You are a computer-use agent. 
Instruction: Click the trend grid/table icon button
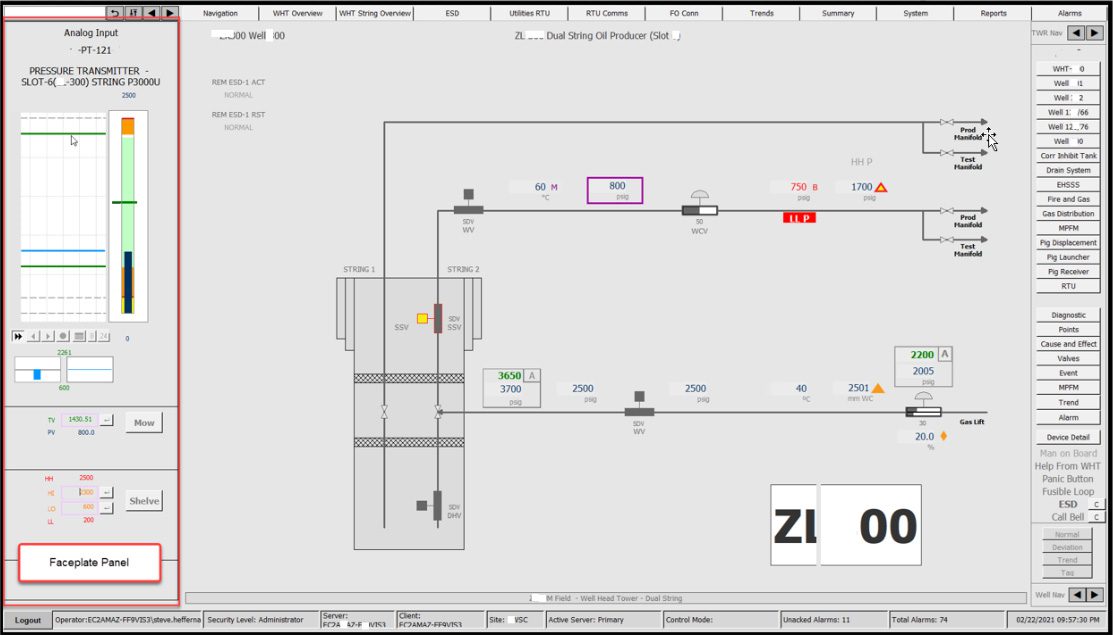80,336
